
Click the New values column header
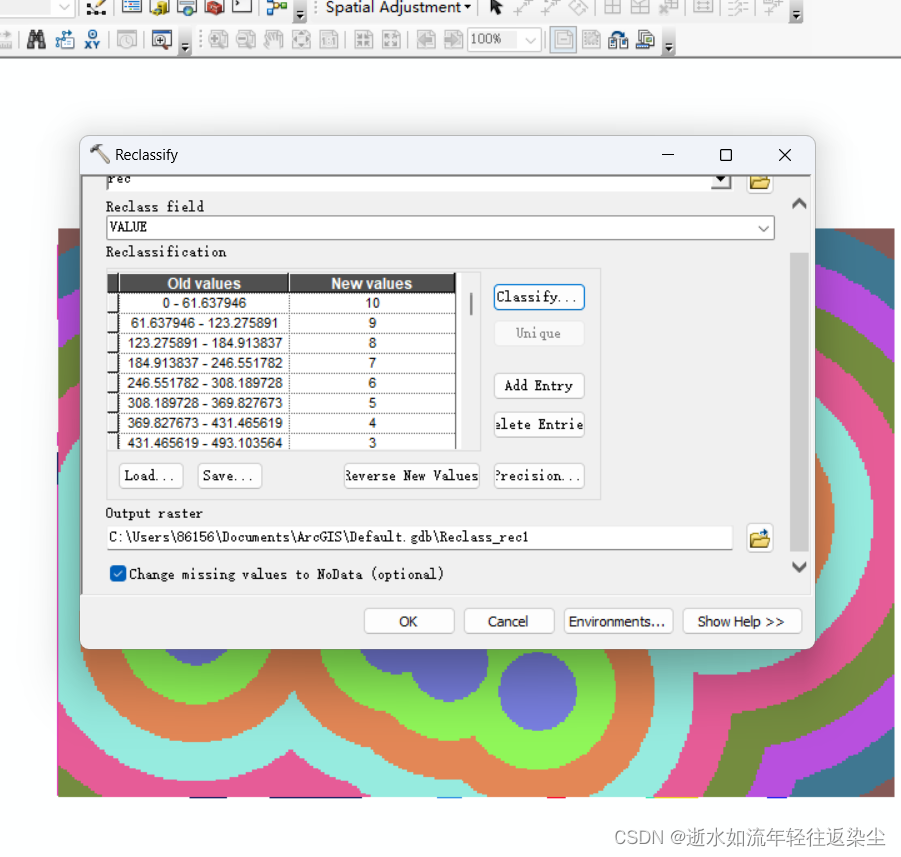coord(372,283)
